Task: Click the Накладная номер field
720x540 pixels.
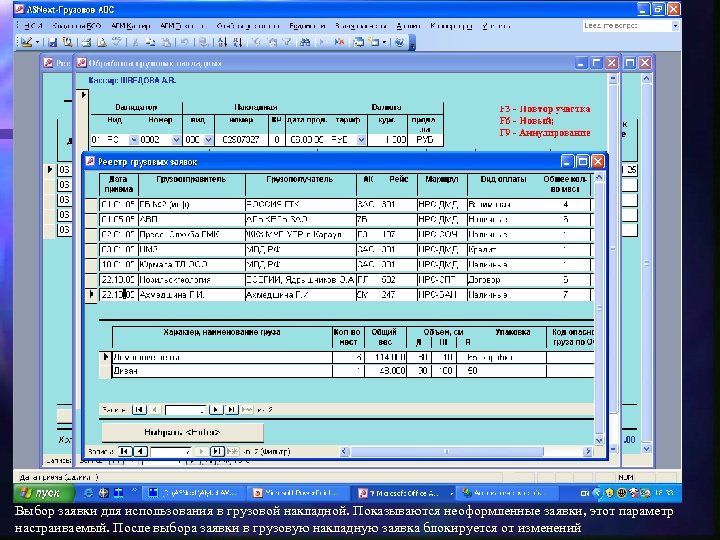Action: coord(242,140)
